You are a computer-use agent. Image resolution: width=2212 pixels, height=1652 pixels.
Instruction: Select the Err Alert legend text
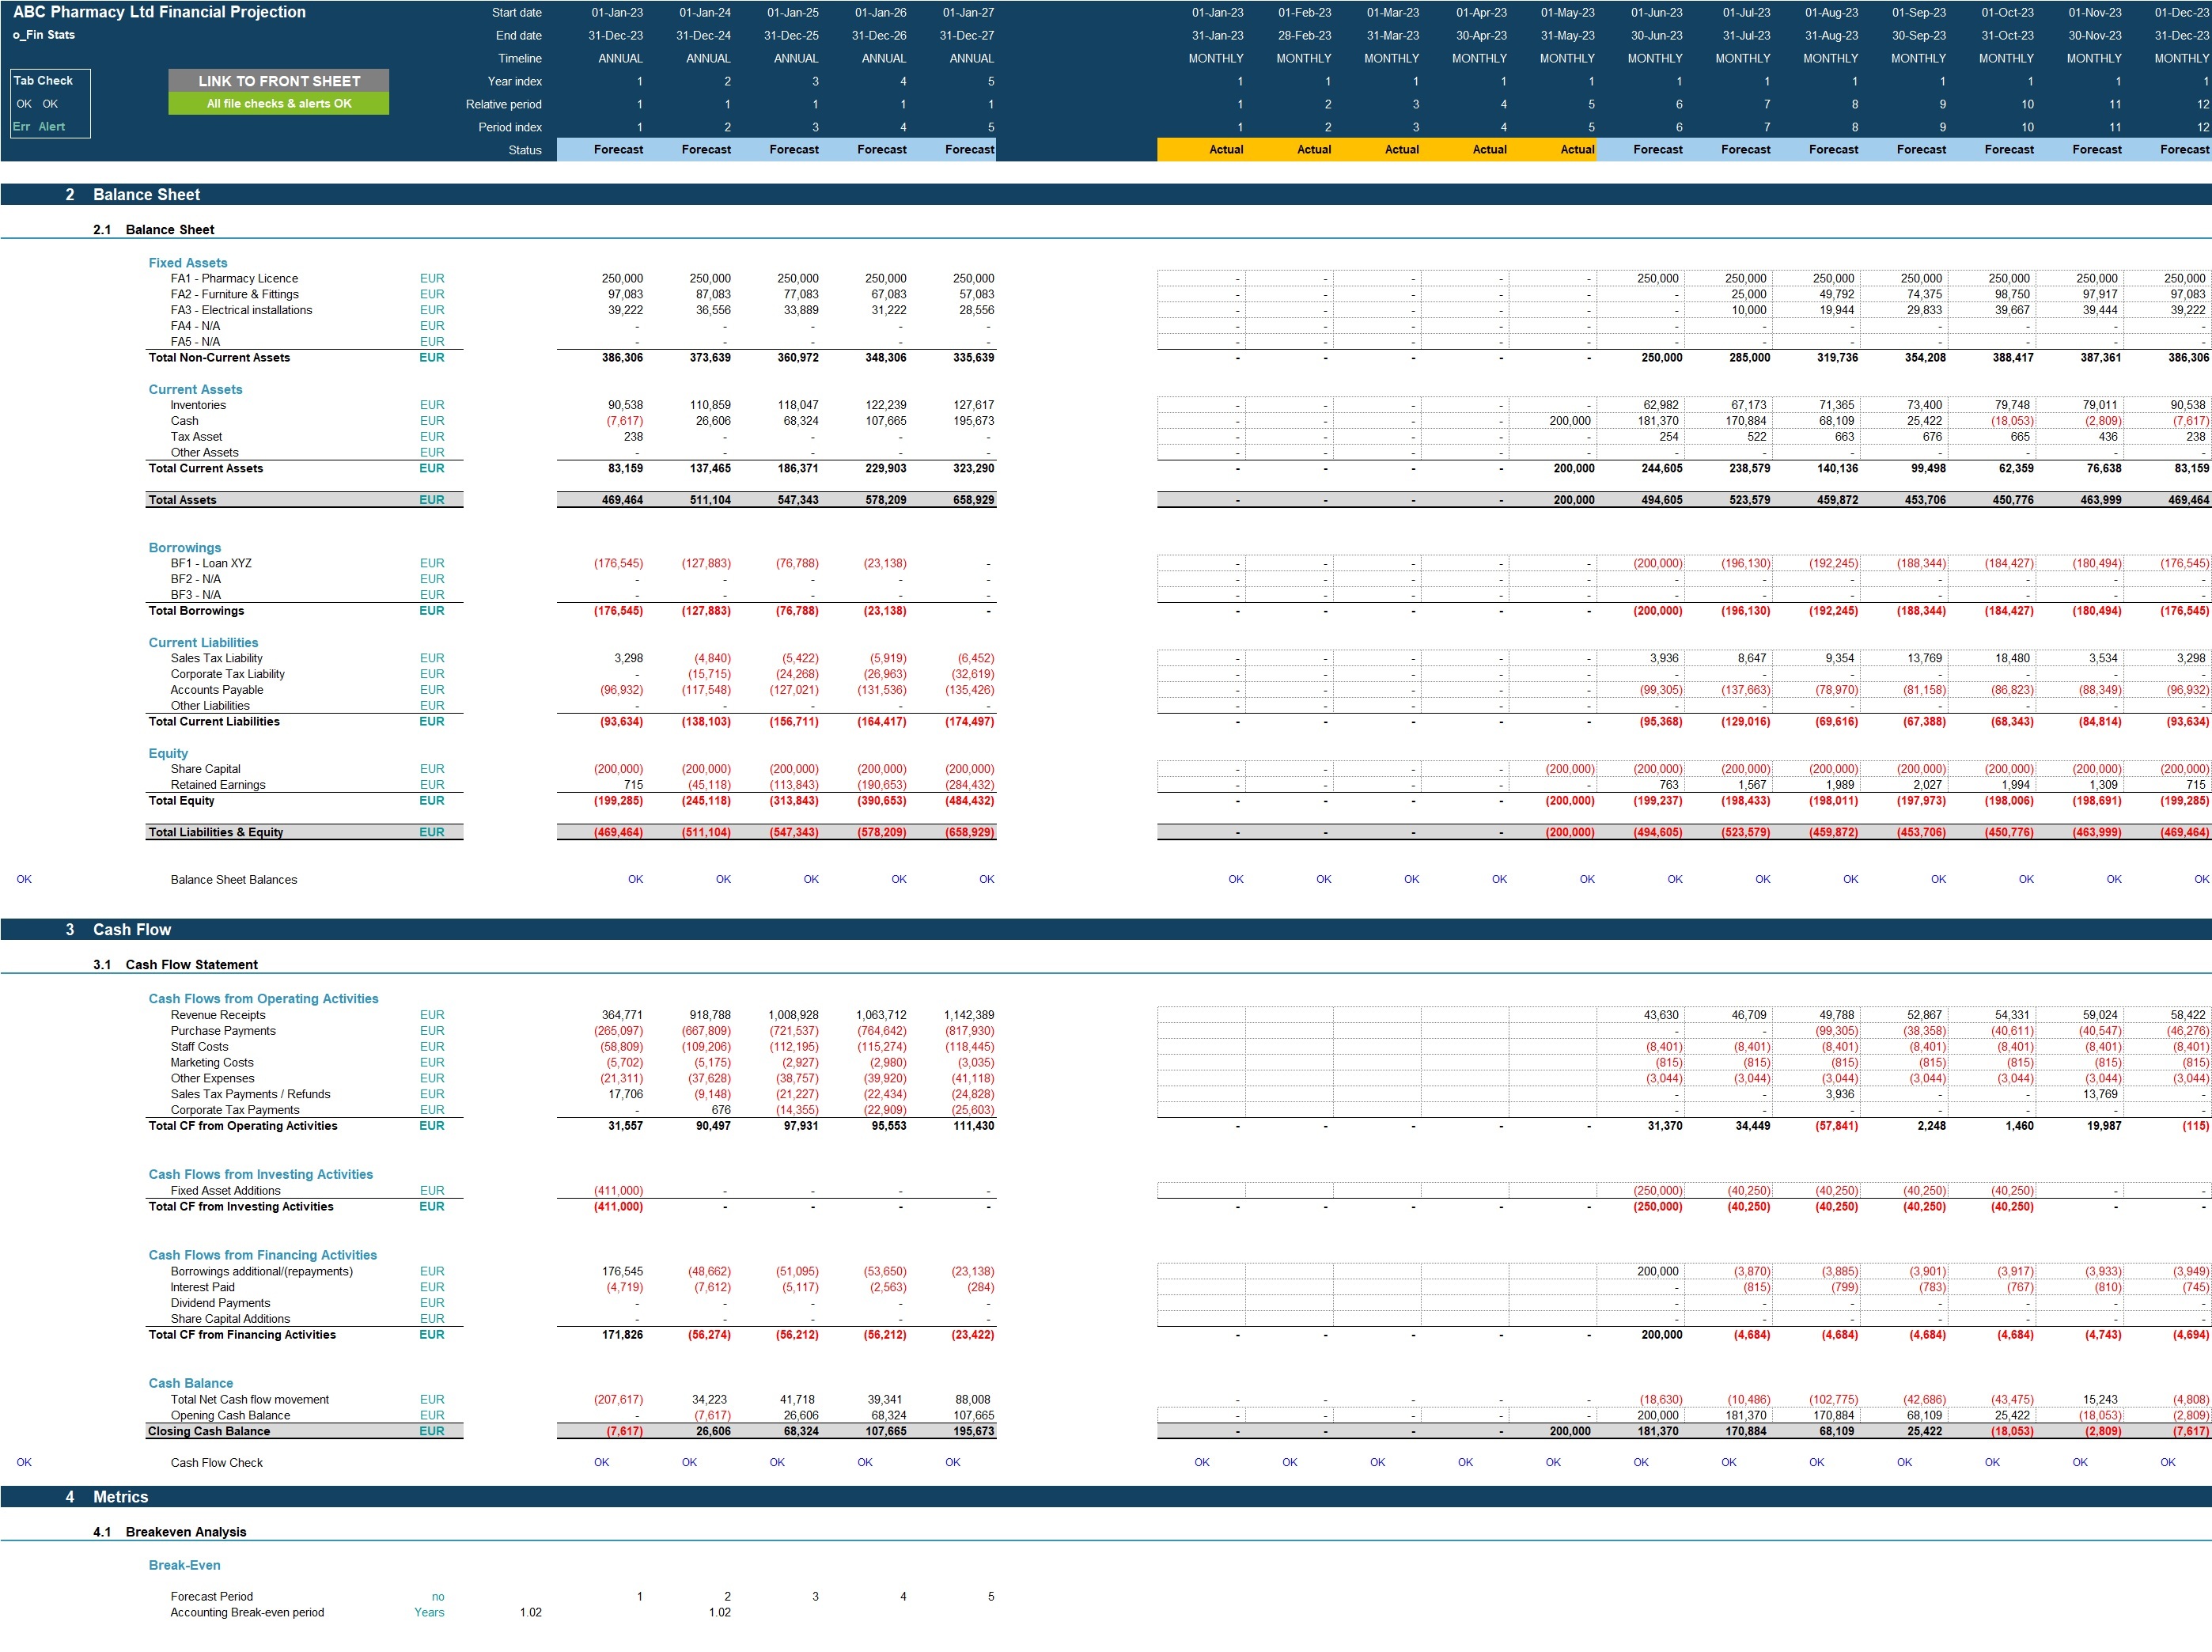pyautogui.click(x=39, y=127)
